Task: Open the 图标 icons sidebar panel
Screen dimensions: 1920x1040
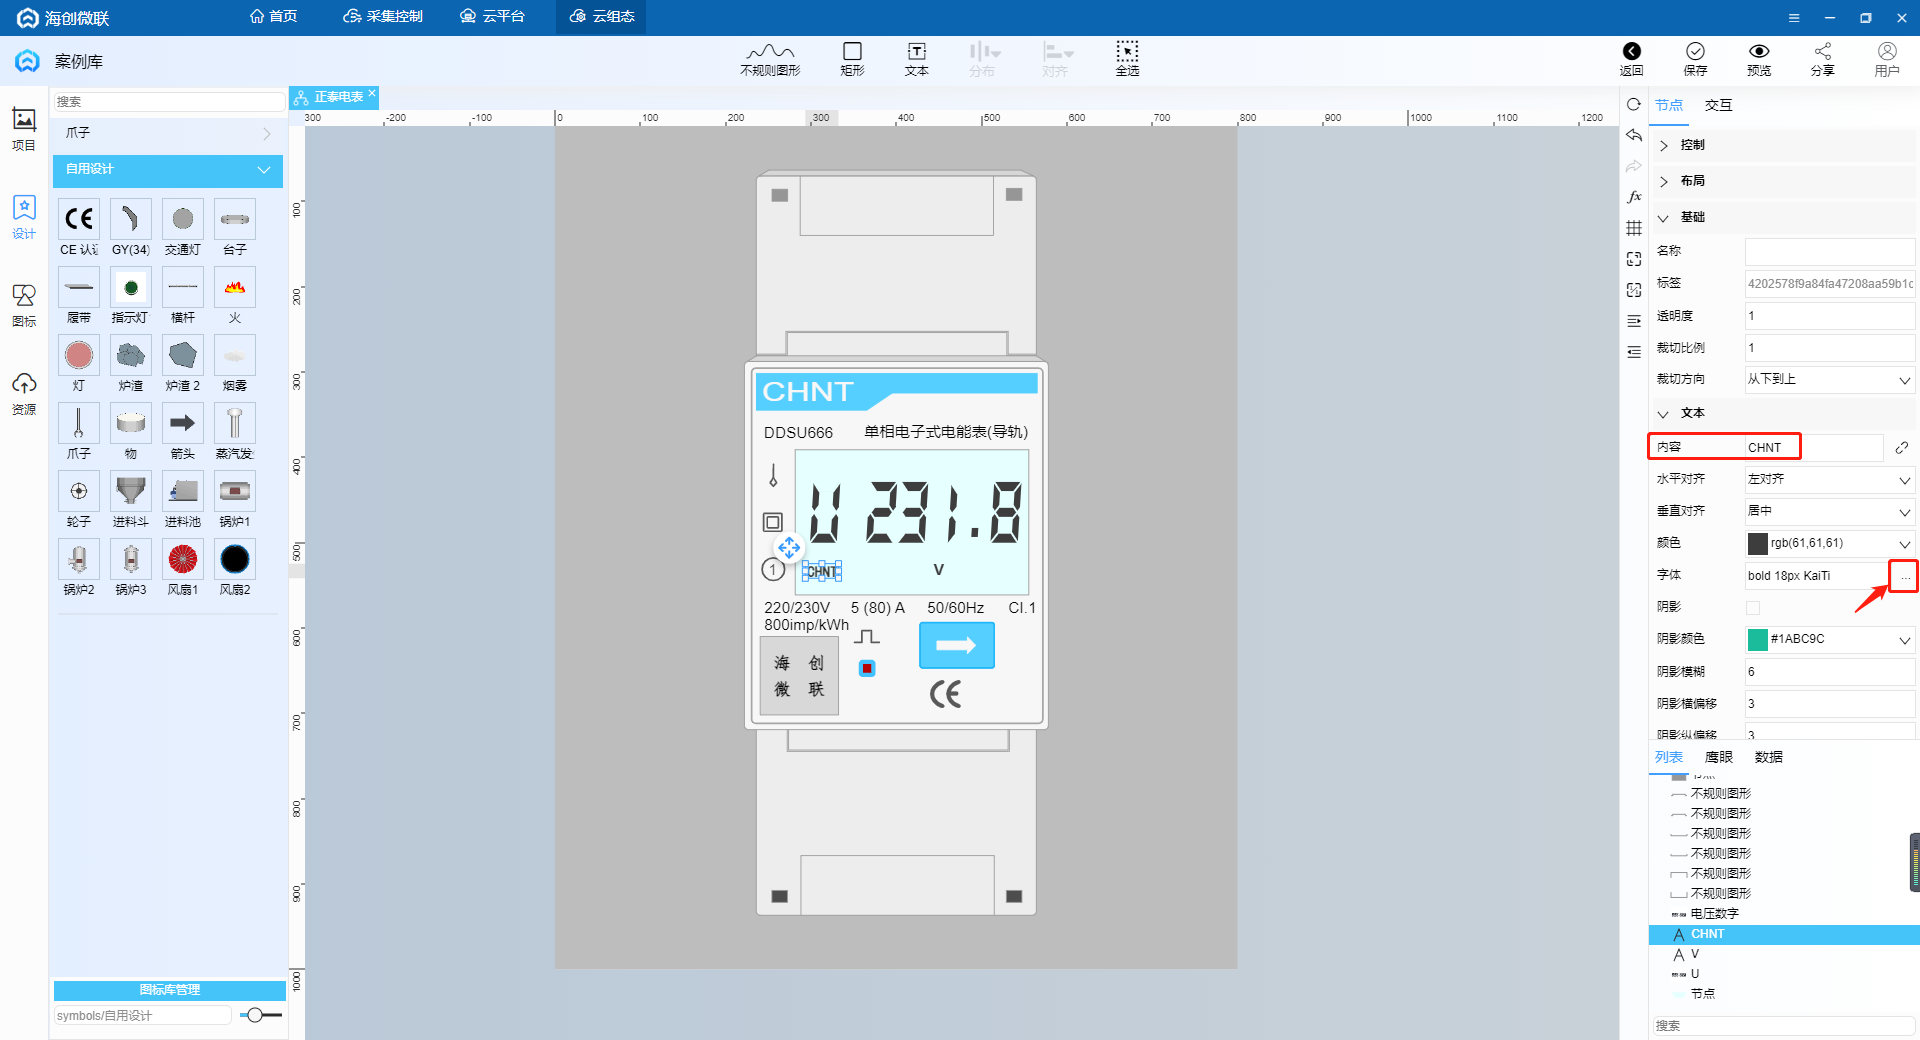Action: [x=24, y=305]
